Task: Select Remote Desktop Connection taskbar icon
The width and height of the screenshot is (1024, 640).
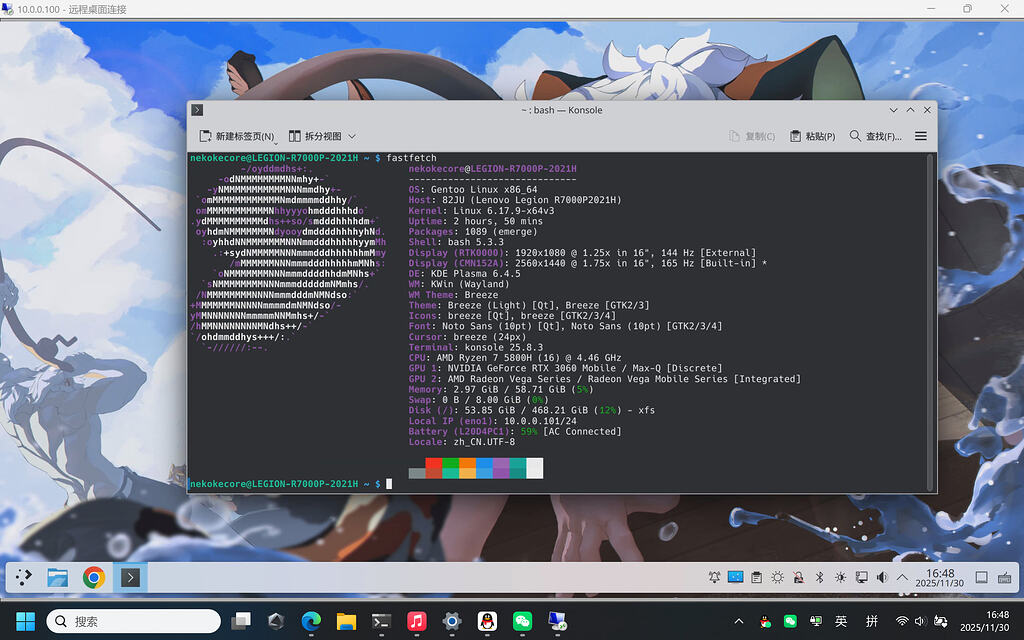Action: coord(557,621)
